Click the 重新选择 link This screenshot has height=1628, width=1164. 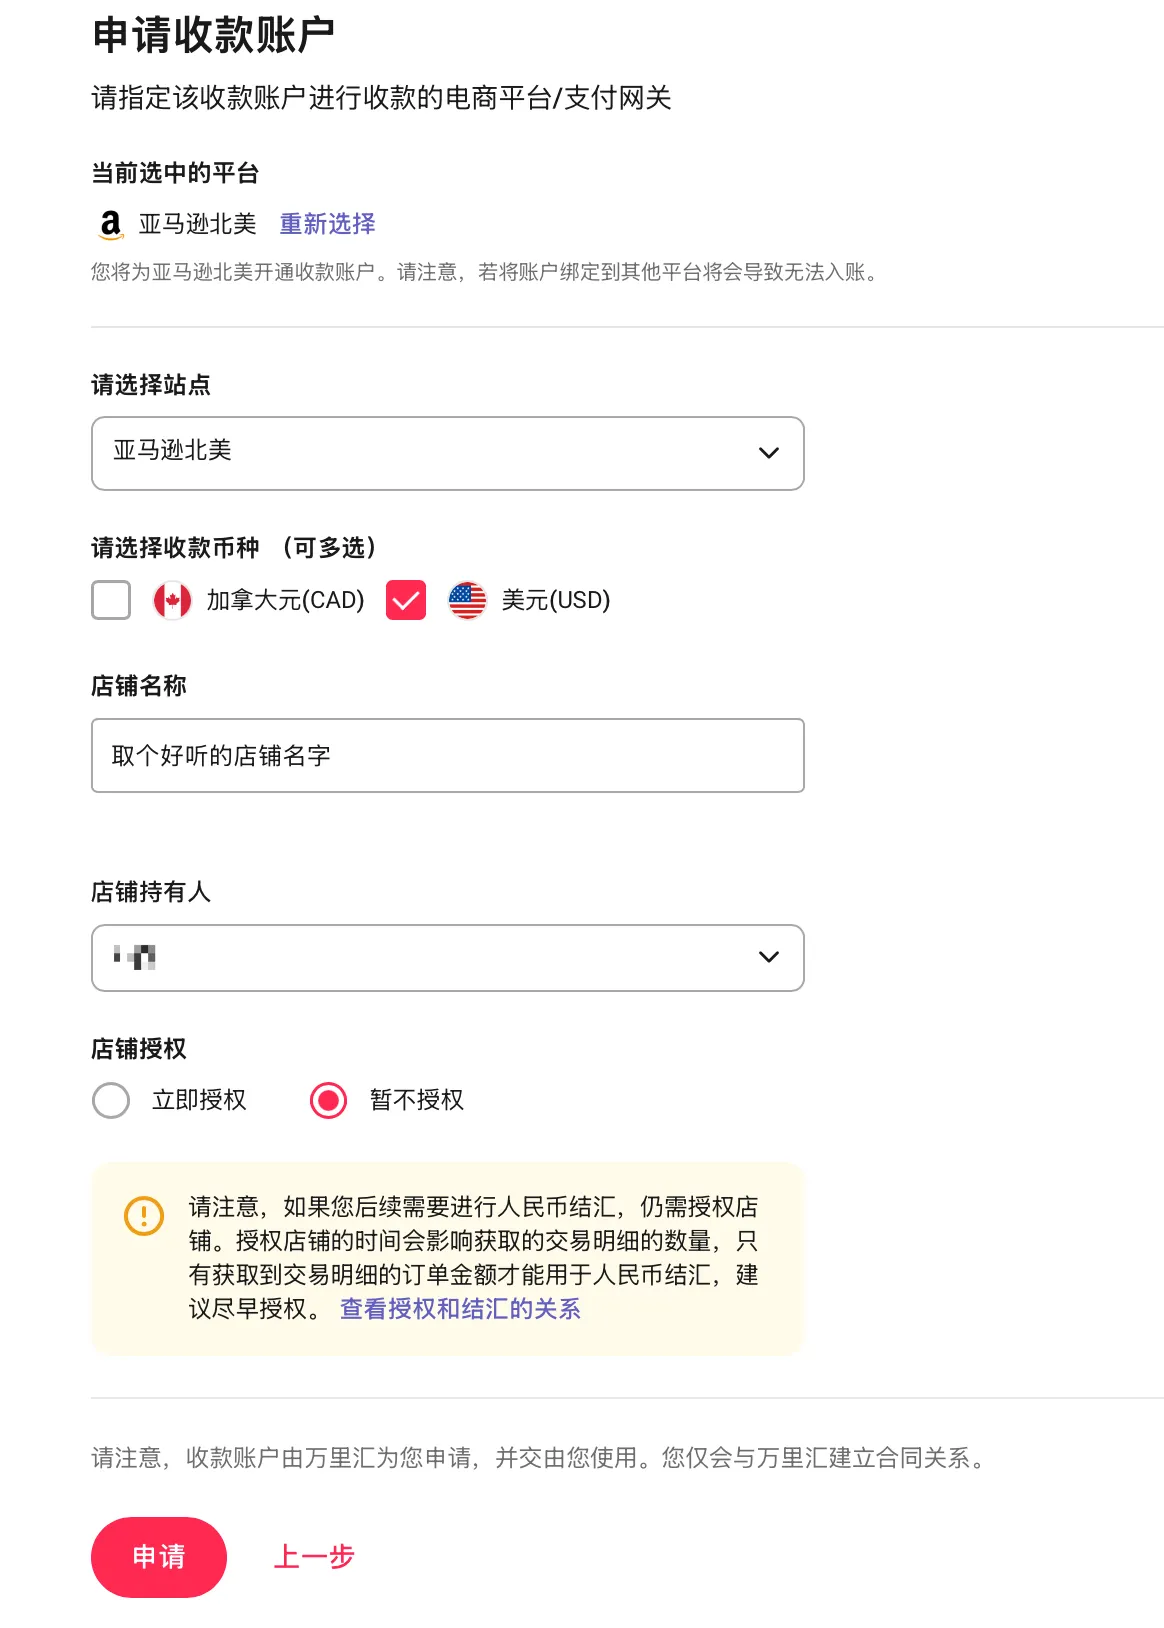tap(327, 224)
